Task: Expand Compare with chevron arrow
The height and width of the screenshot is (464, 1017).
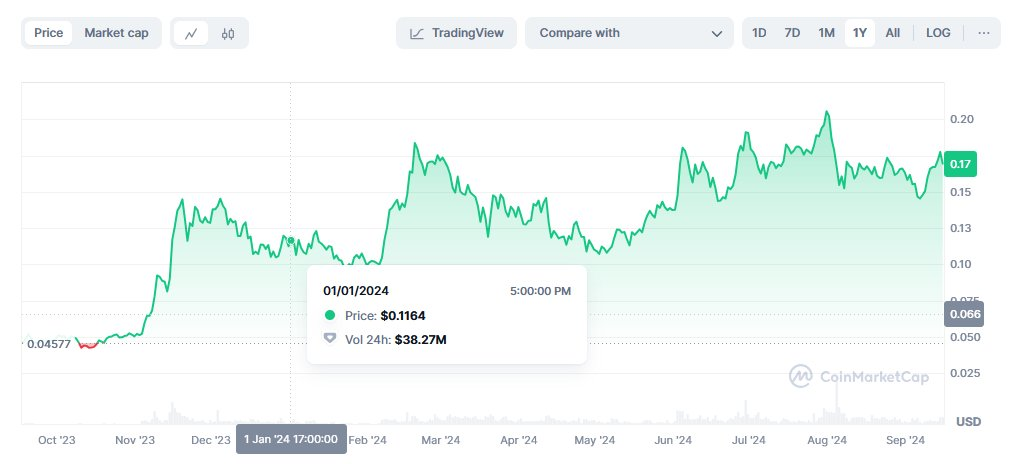Action: tap(716, 33)
